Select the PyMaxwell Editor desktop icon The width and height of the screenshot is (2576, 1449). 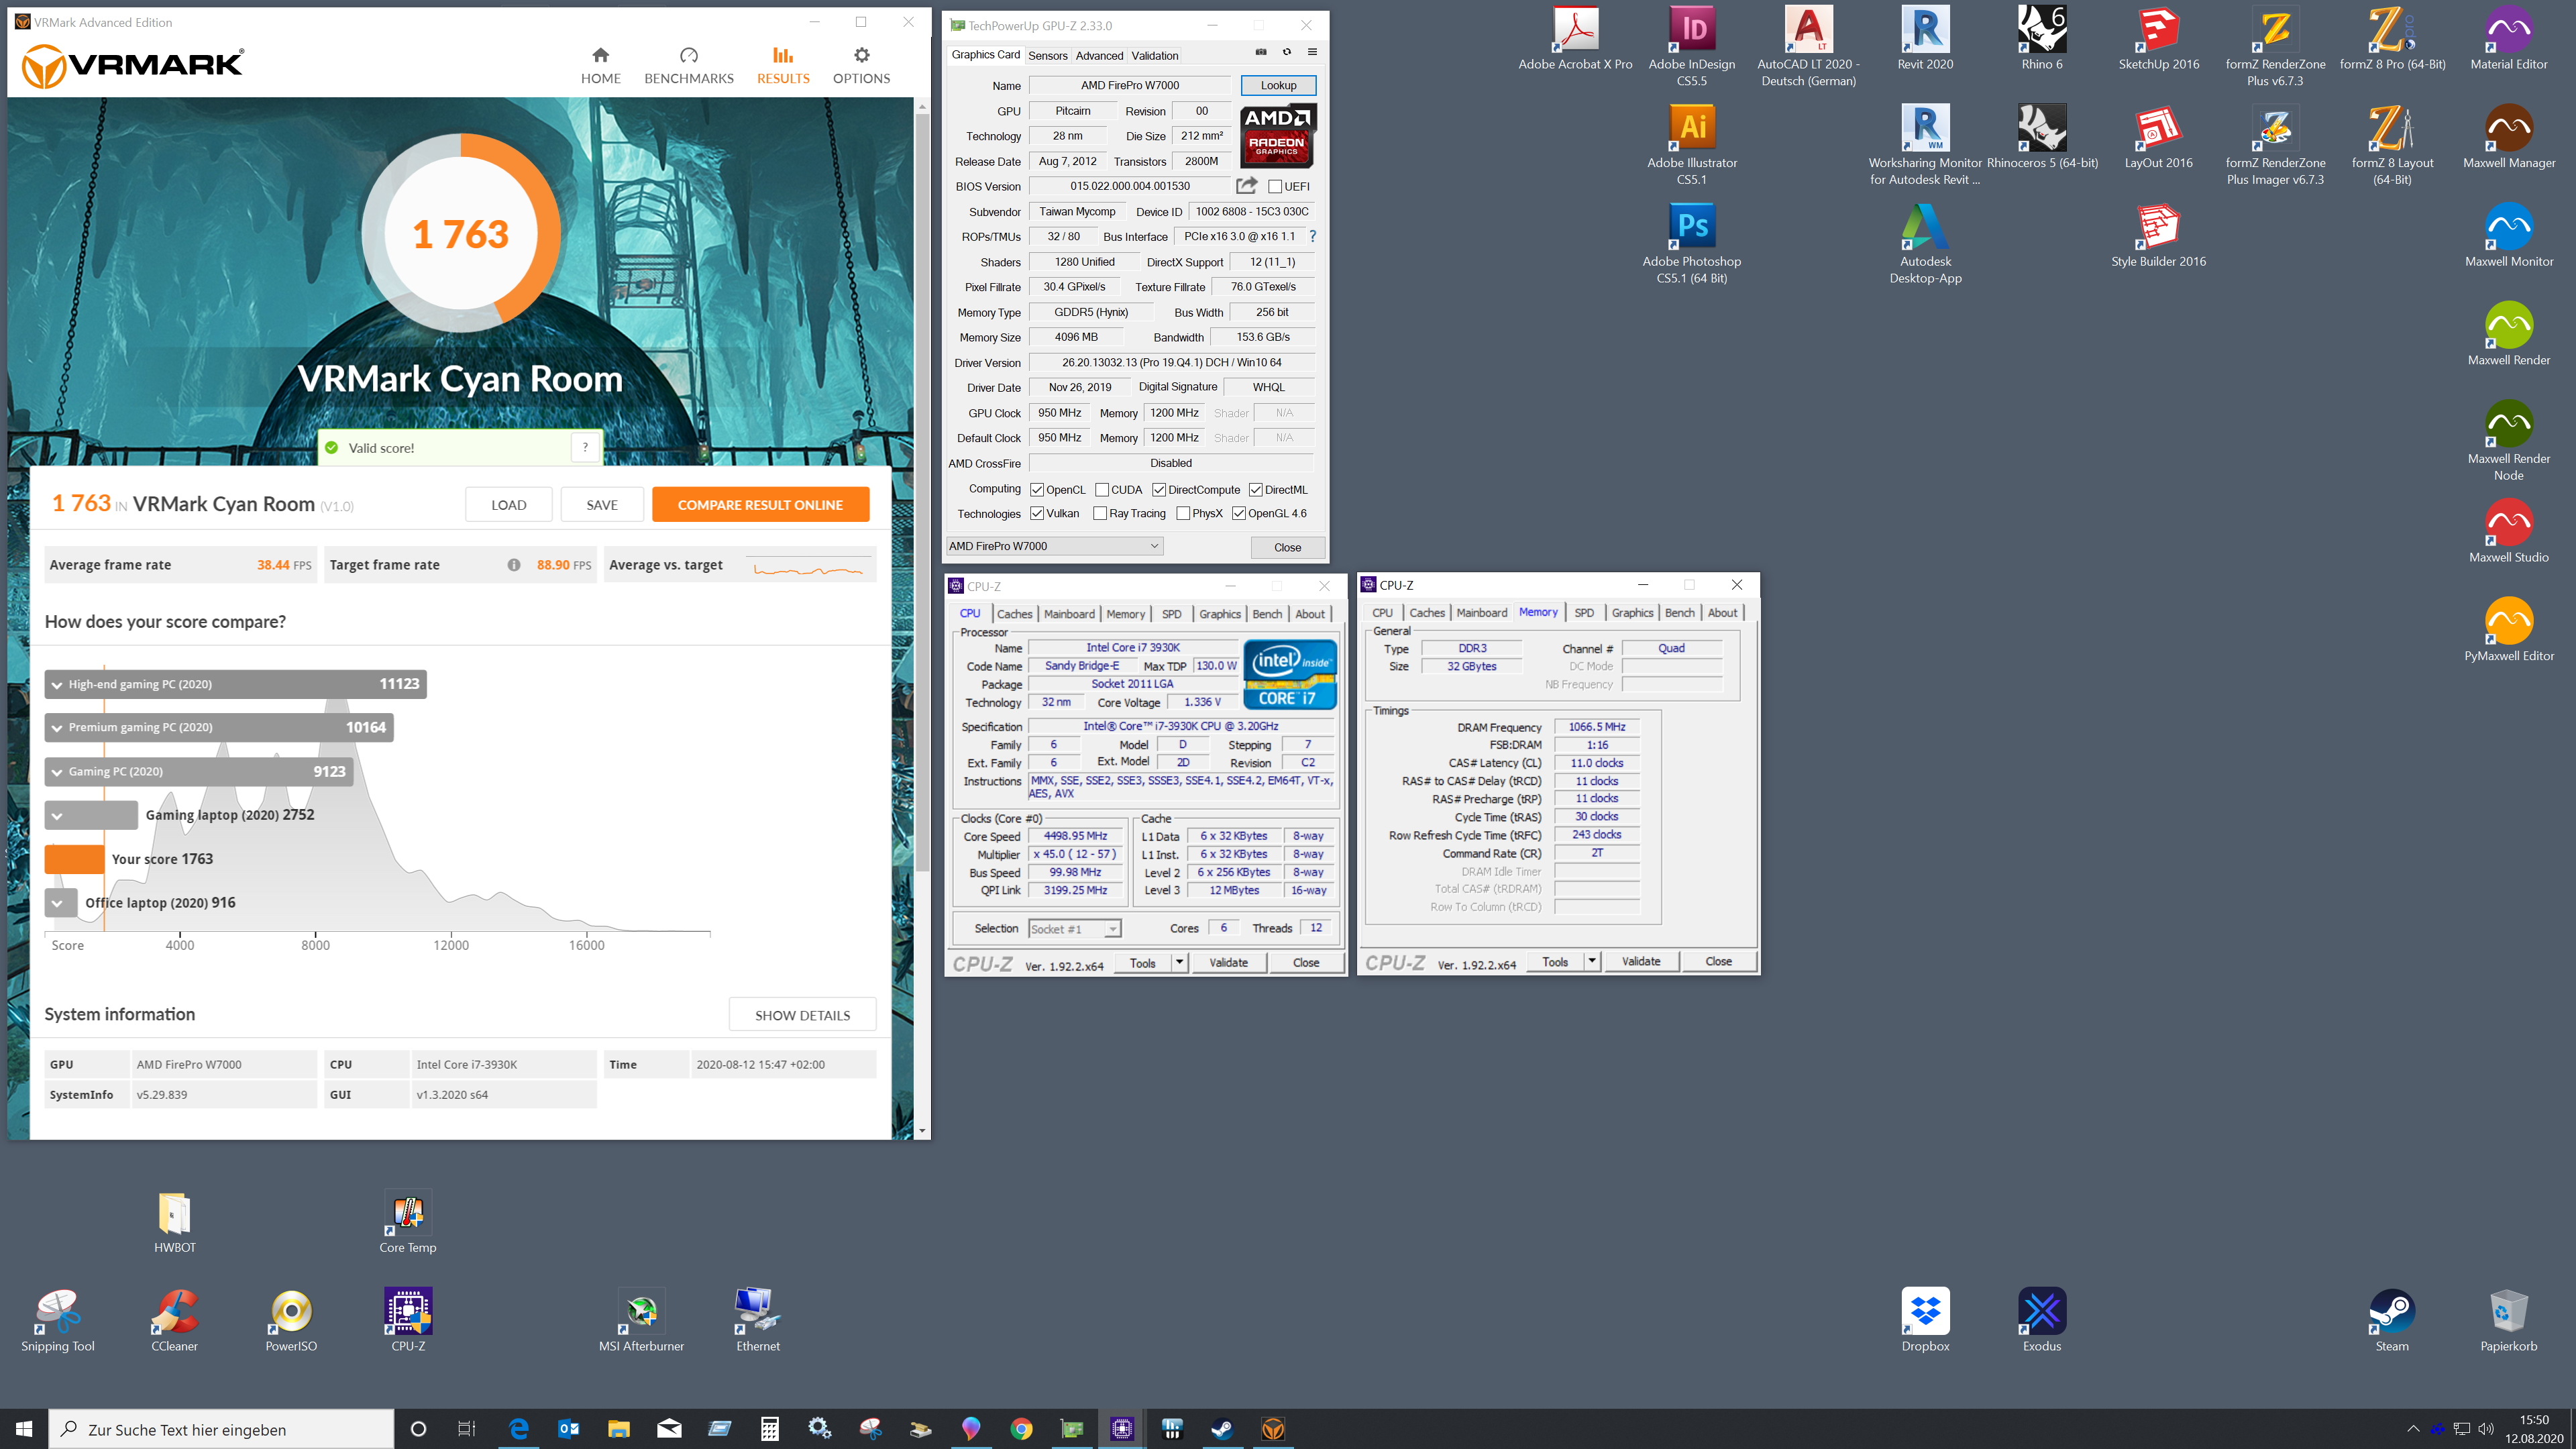click(x=2508, y=630)
